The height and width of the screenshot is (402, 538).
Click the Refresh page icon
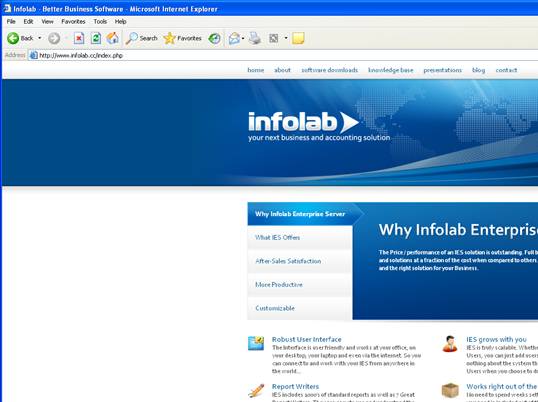pos(96,38)
